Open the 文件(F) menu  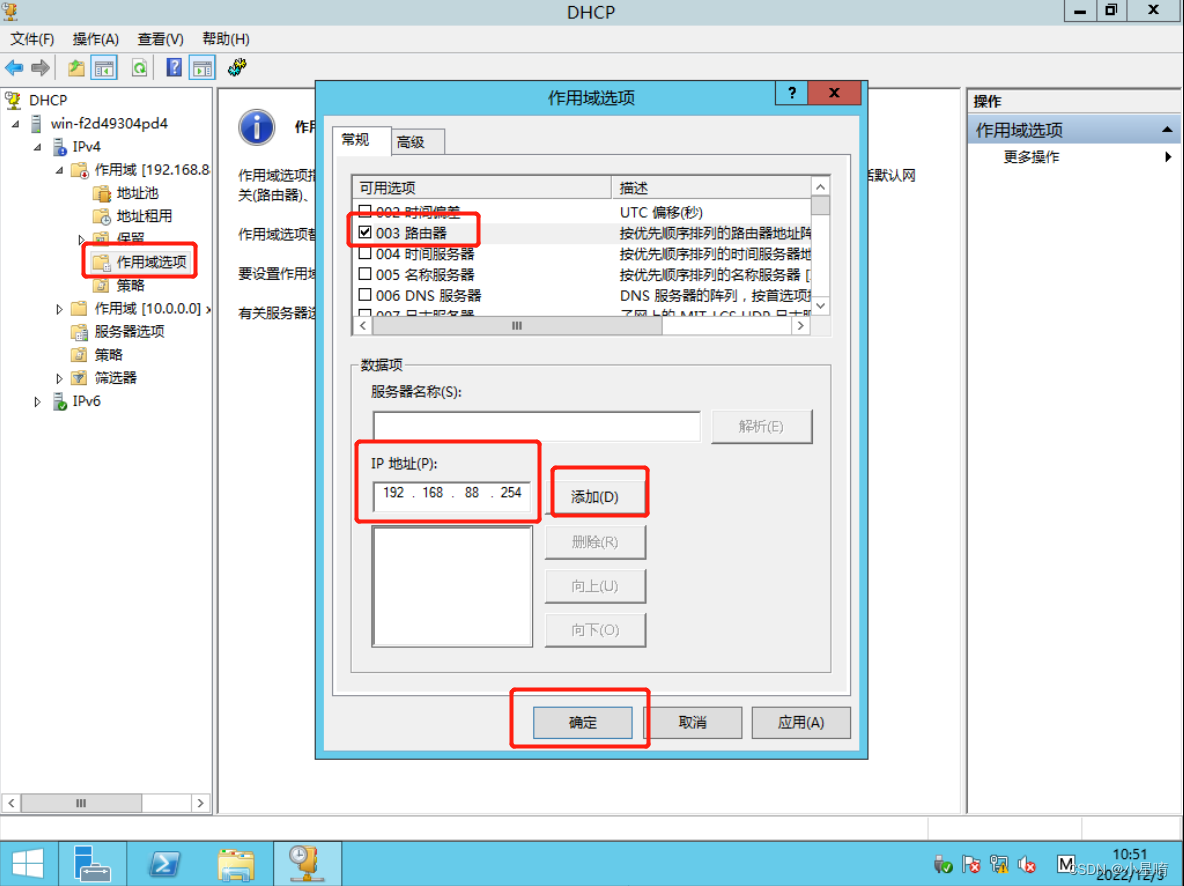[x=32, y=39]
